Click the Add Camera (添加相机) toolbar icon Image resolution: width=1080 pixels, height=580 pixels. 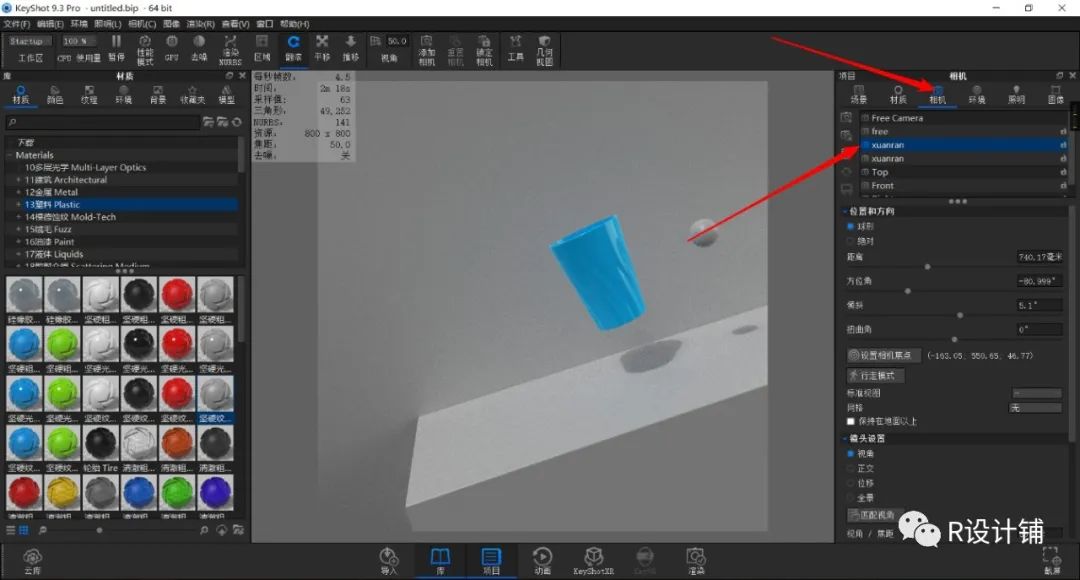pos(426,50)
